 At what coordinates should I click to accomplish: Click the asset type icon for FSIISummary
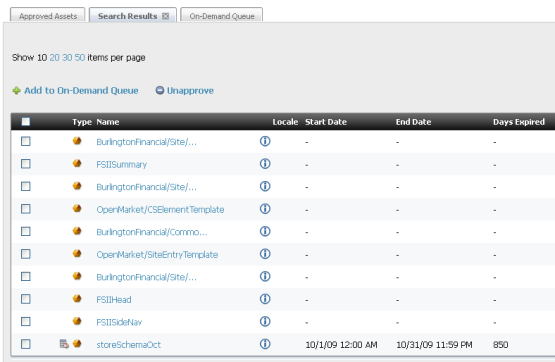pos(77,163)
